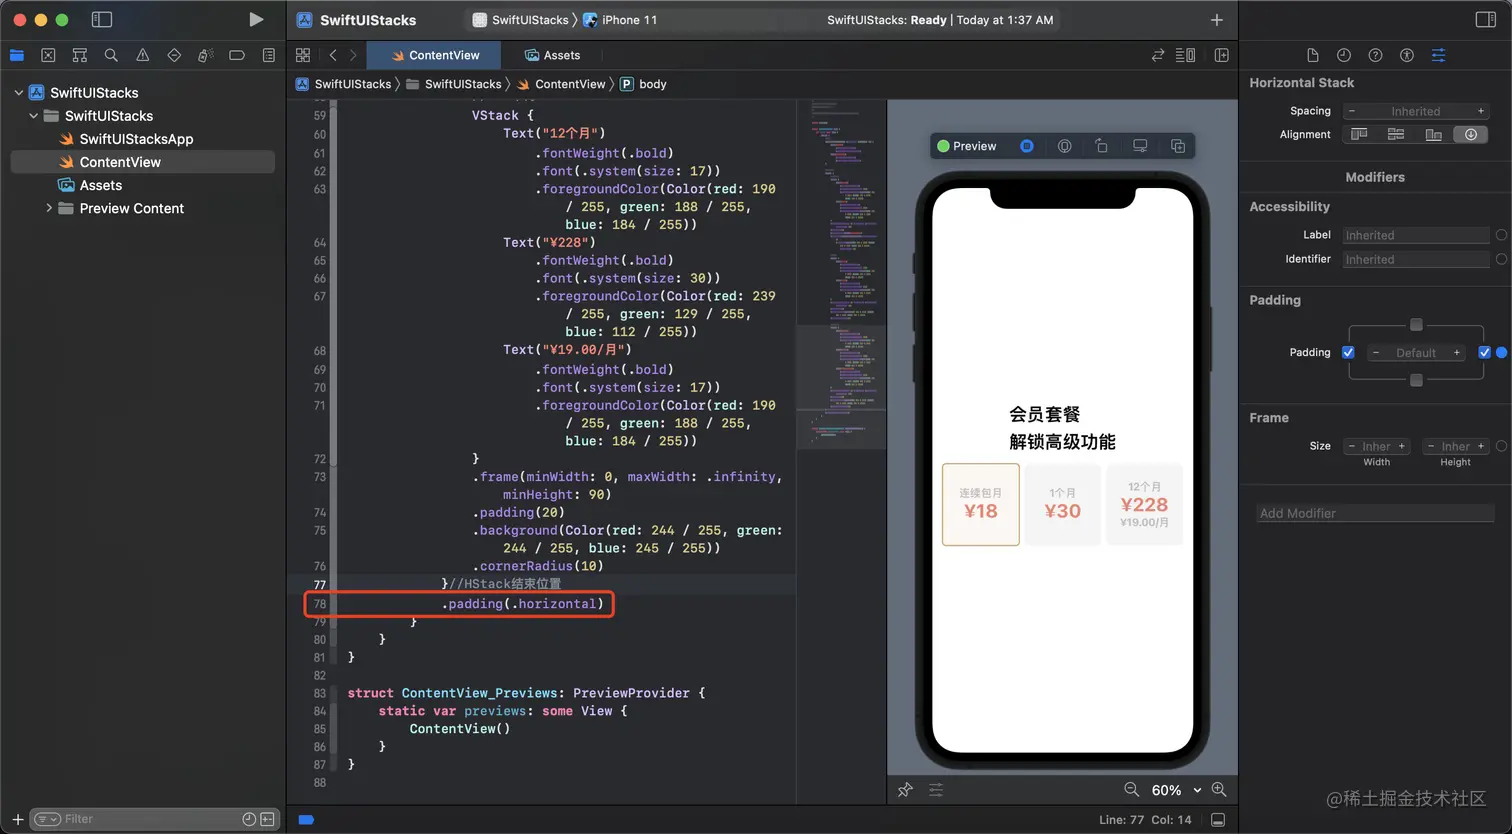
Task: Zoom in the preview canvas
Action: [x=1218, y=789]
